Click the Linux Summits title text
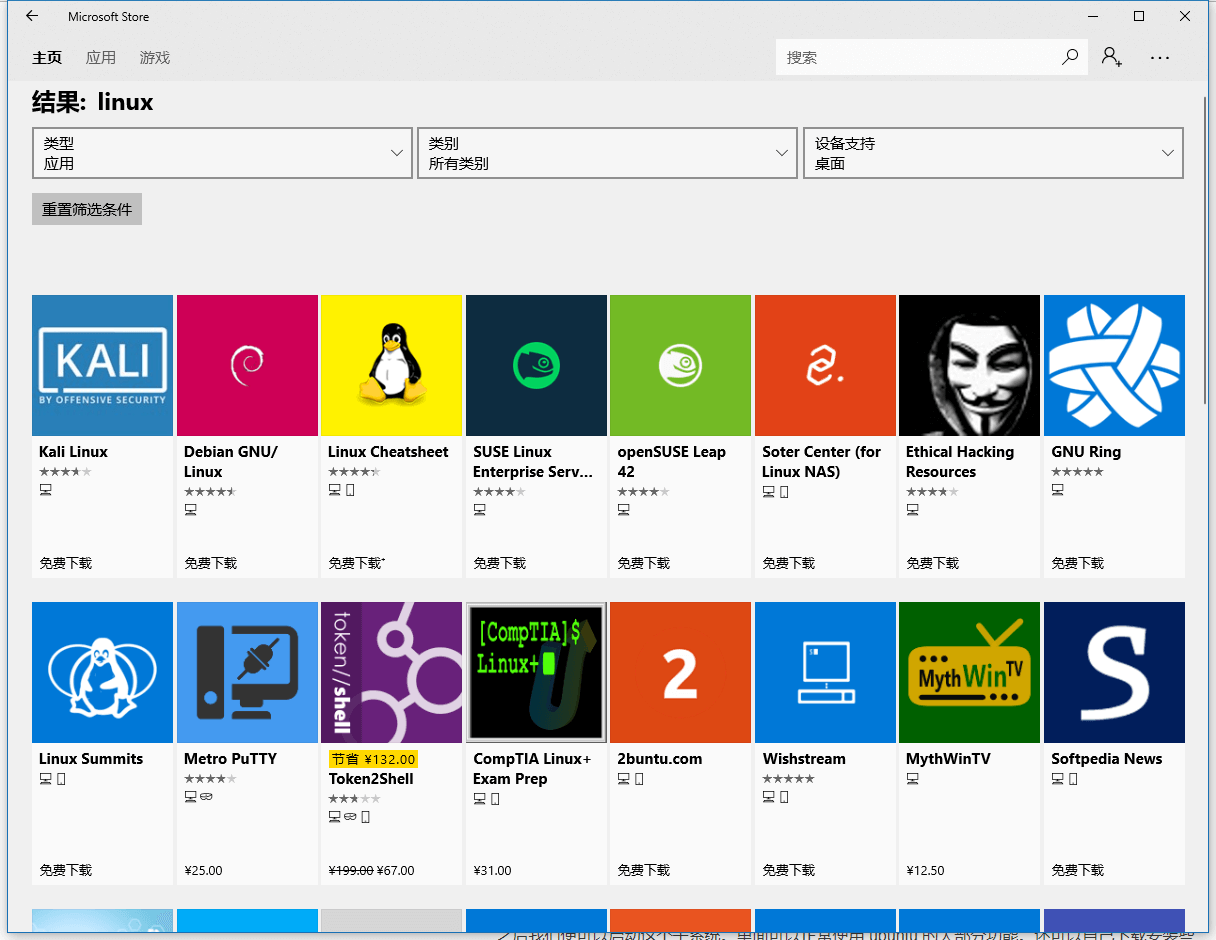 [91, 759]
